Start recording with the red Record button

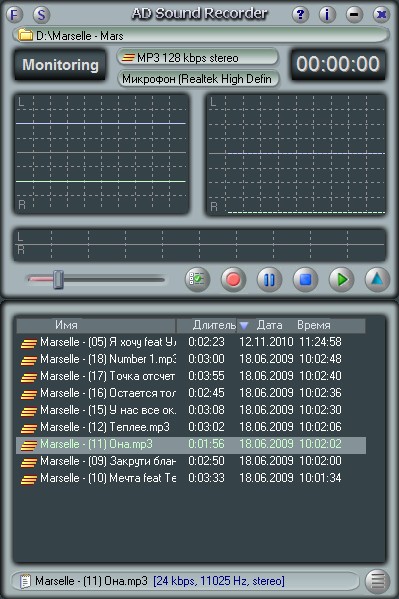[x=233, y=280]
